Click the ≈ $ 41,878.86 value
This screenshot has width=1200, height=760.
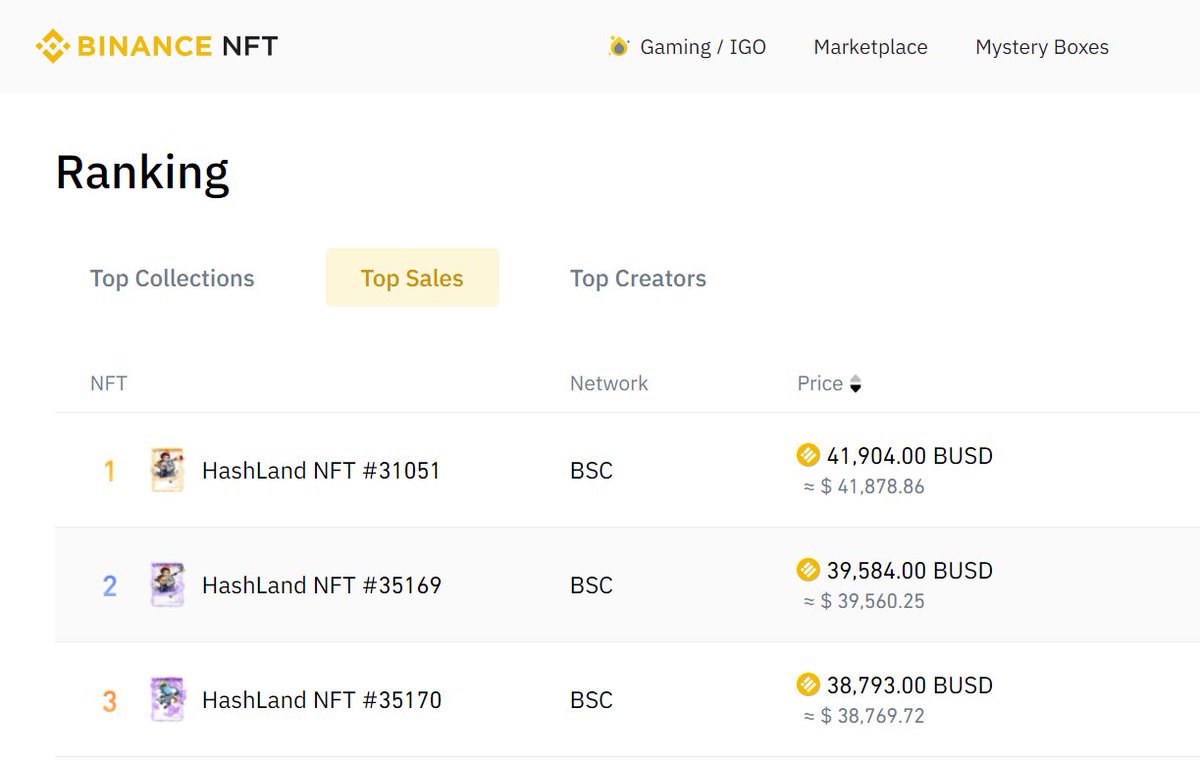pos(864,487)
